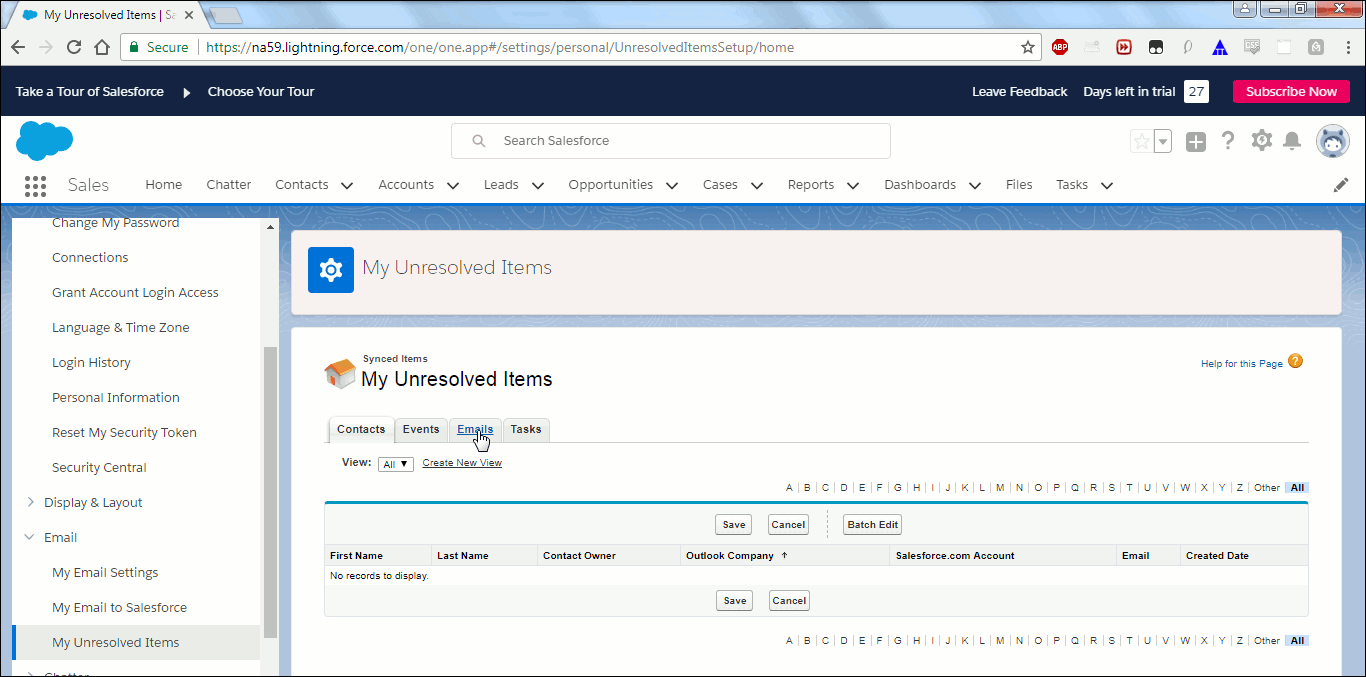Open the Help question mark icon
Viewport: 1366px width, 677px height.
(1228, 141)
